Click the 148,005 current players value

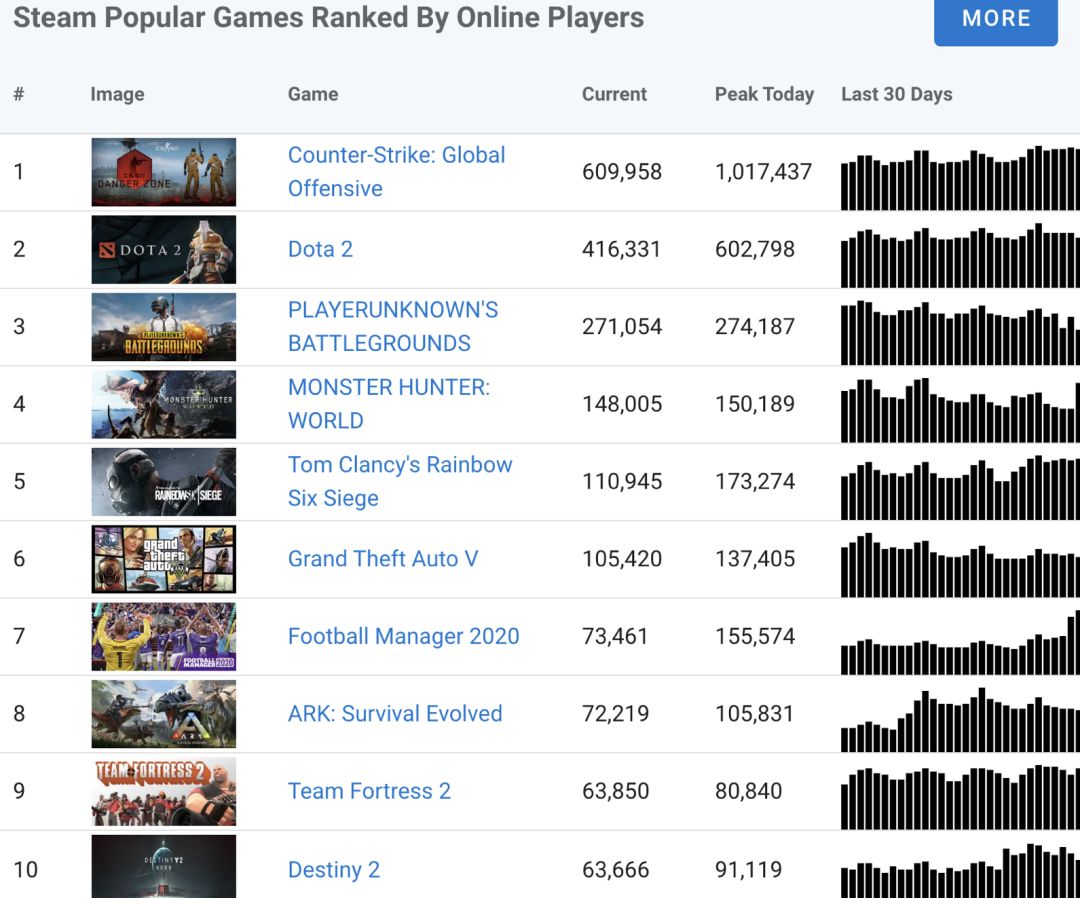pos(622,404)
